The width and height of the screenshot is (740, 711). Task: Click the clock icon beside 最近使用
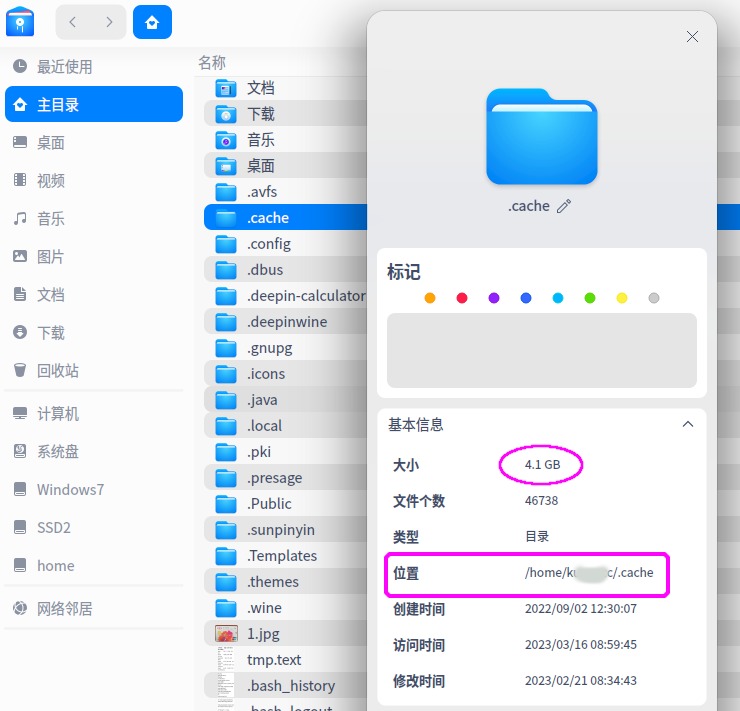(20, 66)
